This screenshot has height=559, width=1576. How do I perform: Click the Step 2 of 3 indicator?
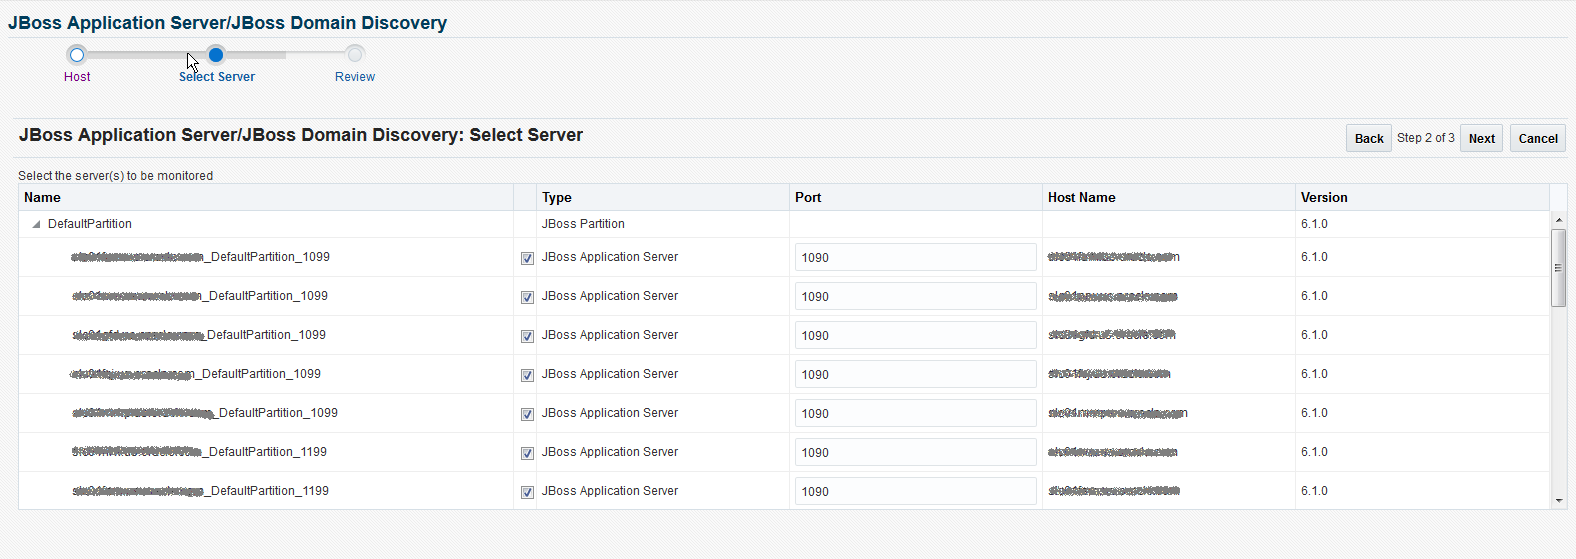point(1426,138)
